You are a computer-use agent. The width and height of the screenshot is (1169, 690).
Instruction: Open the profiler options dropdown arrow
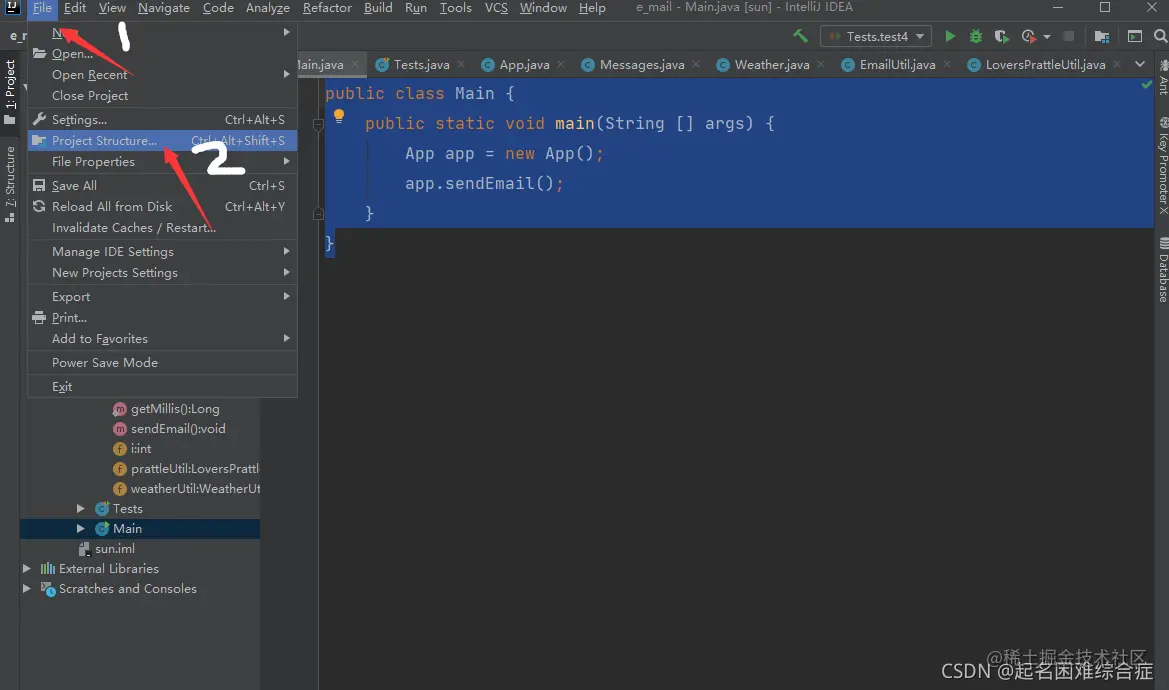(x=1047, y=36)
